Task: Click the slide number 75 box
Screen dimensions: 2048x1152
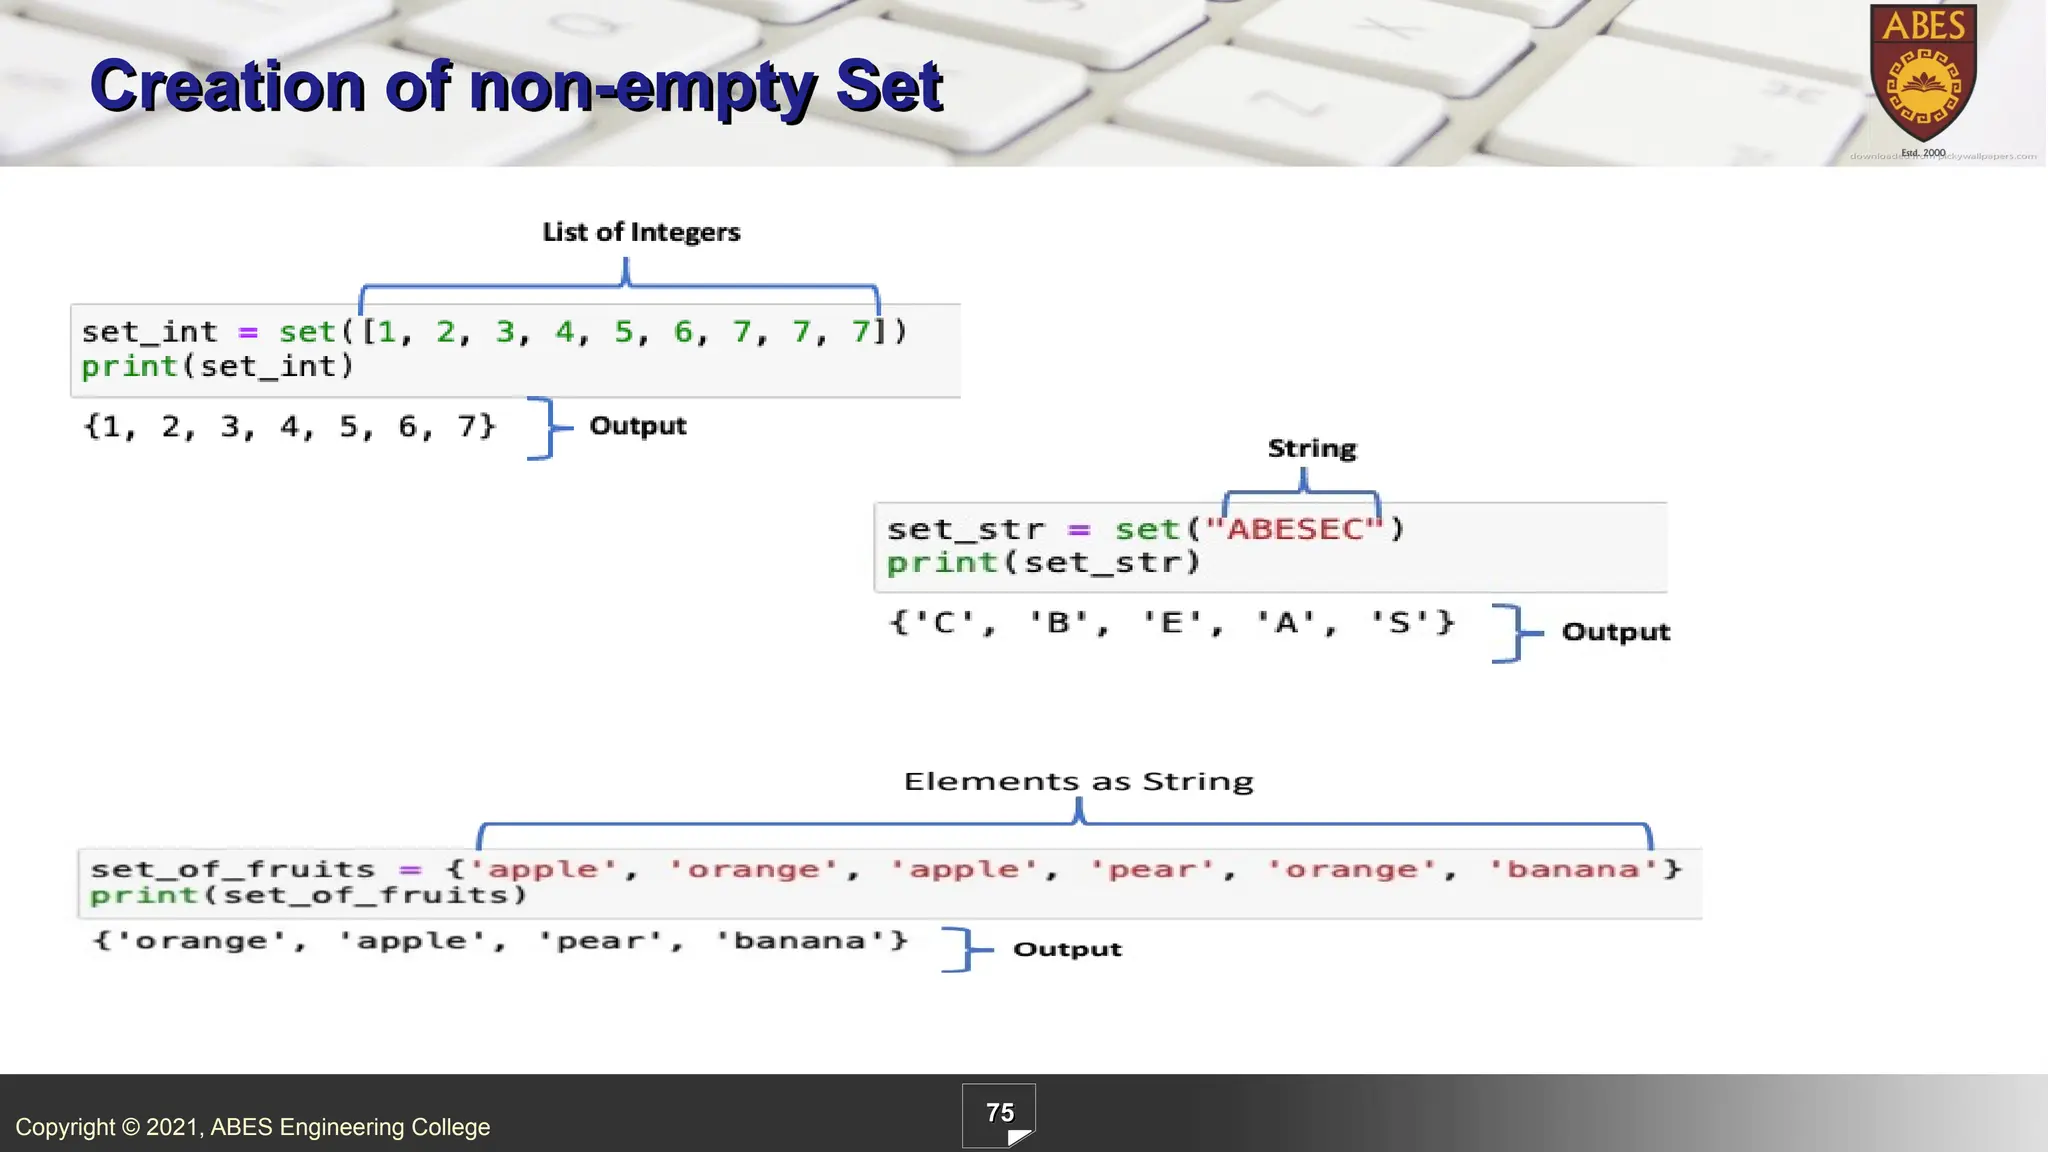Action: (x=998, y=1114)
